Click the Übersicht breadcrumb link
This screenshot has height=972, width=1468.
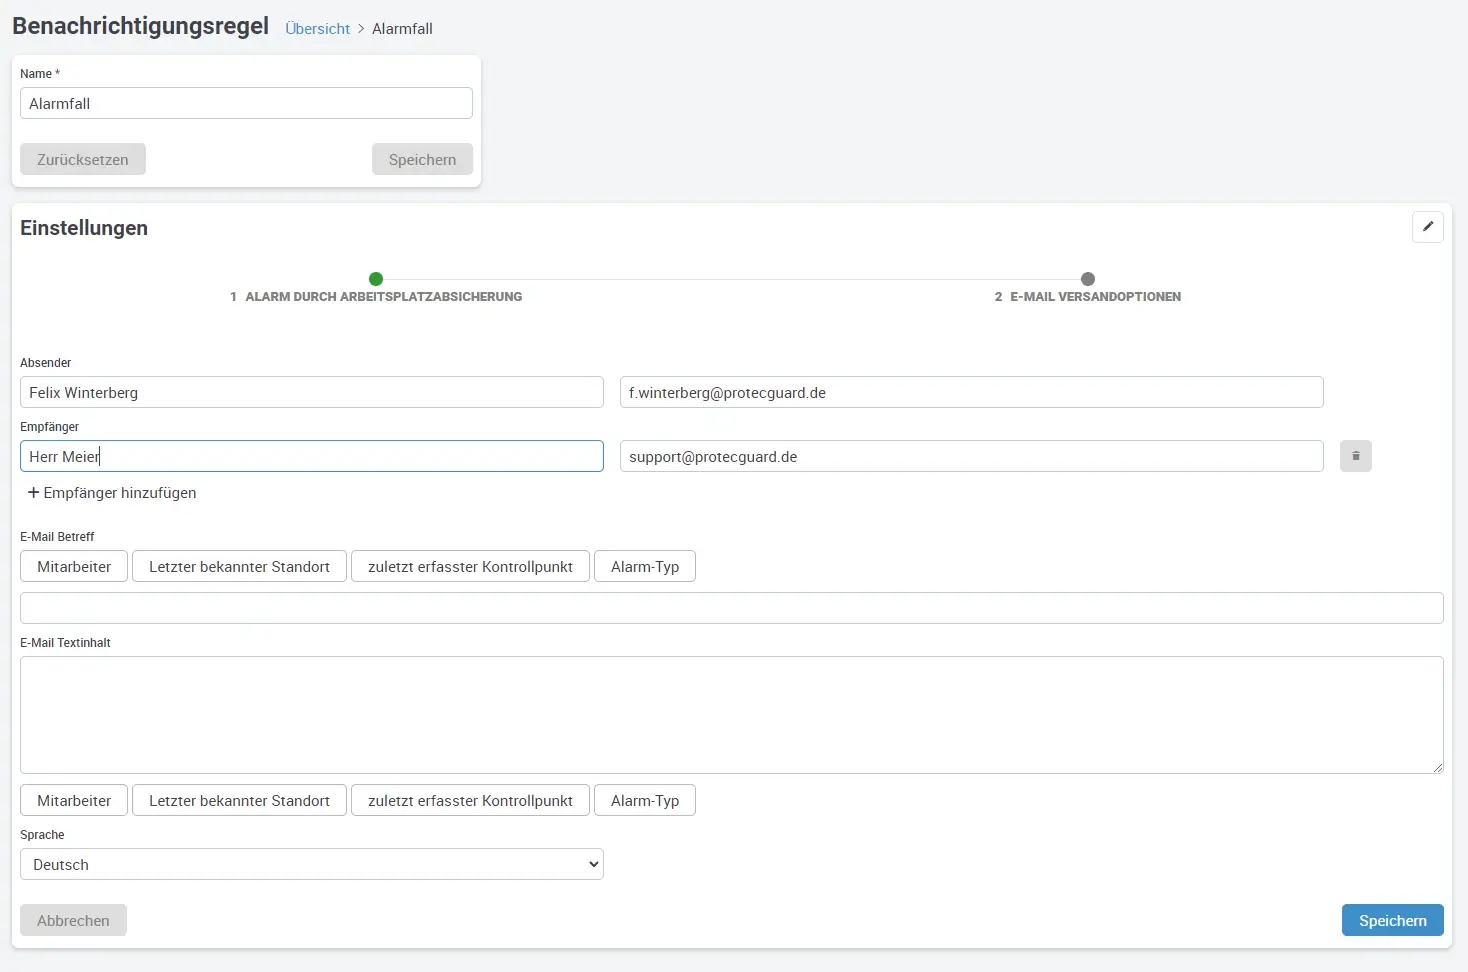click(317, 29)
